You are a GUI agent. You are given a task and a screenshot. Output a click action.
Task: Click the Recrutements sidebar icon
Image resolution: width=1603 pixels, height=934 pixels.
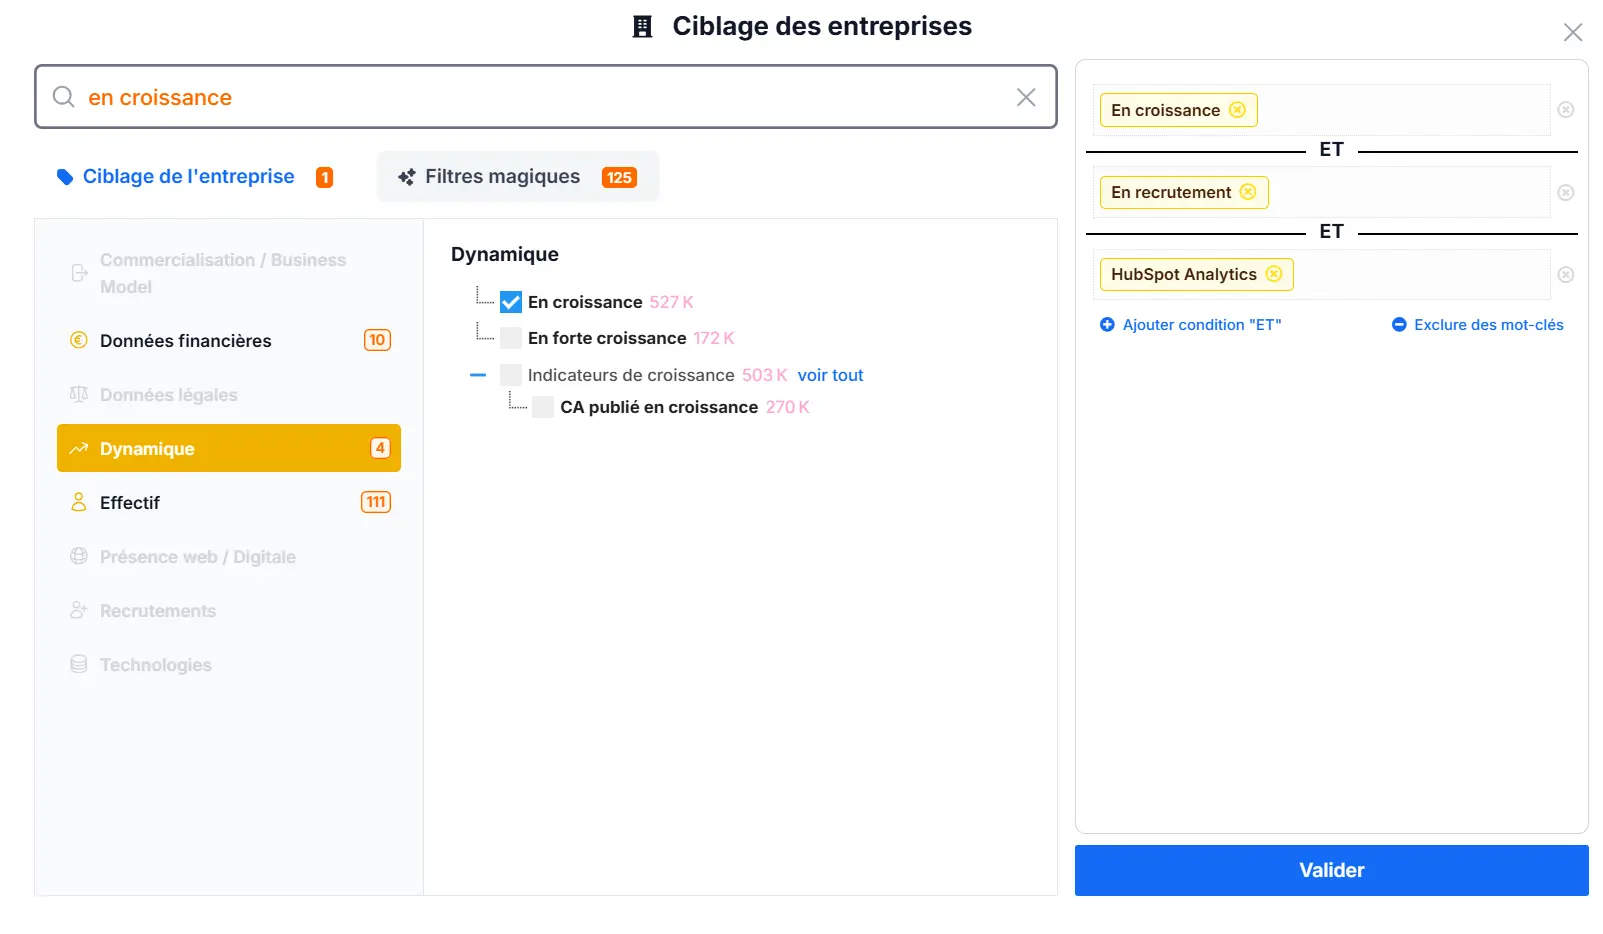point(79,610)
